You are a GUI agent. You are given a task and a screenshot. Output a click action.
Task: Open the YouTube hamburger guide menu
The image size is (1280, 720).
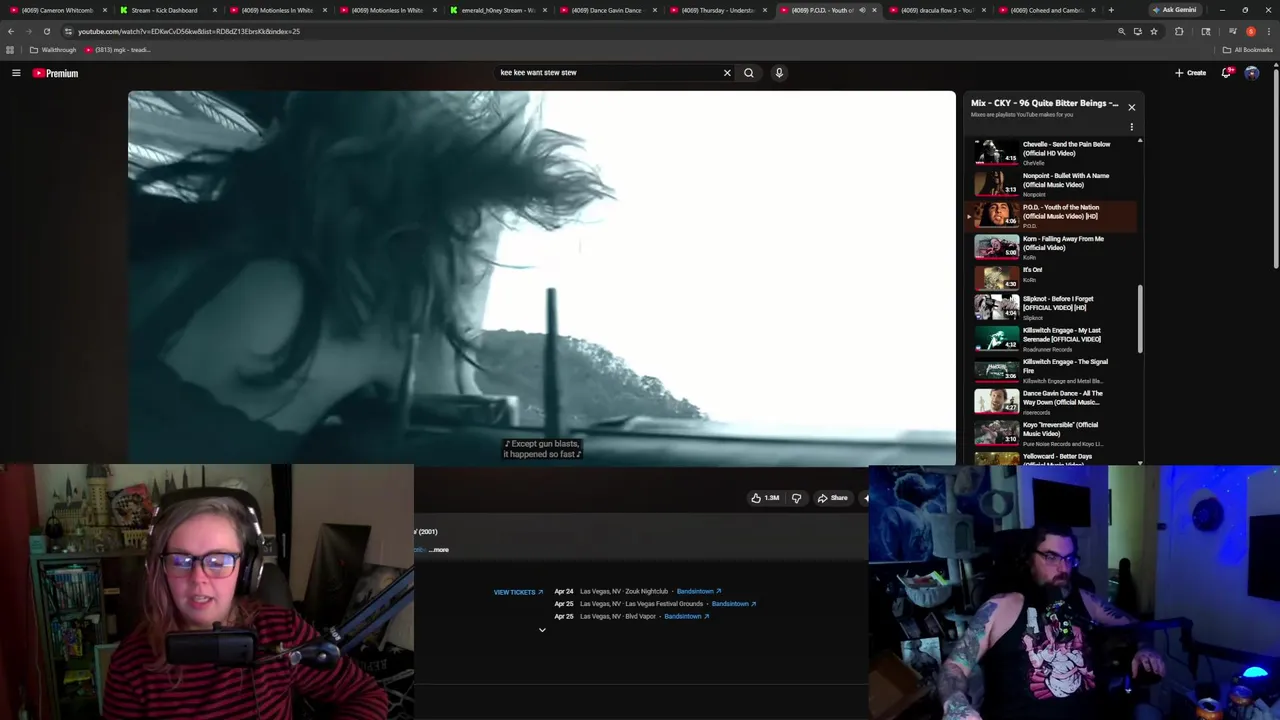pos(16,73)
